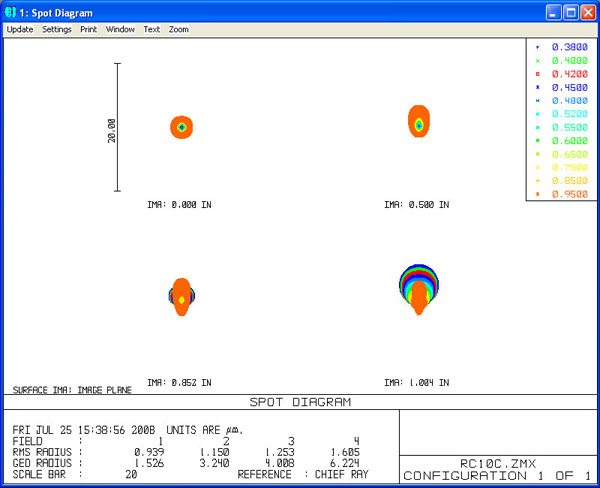Image resolution: width=600 pixels, height=488 pixels.
Task: Click the RMS radius value 1.150
Action: [x=214, y=452]
